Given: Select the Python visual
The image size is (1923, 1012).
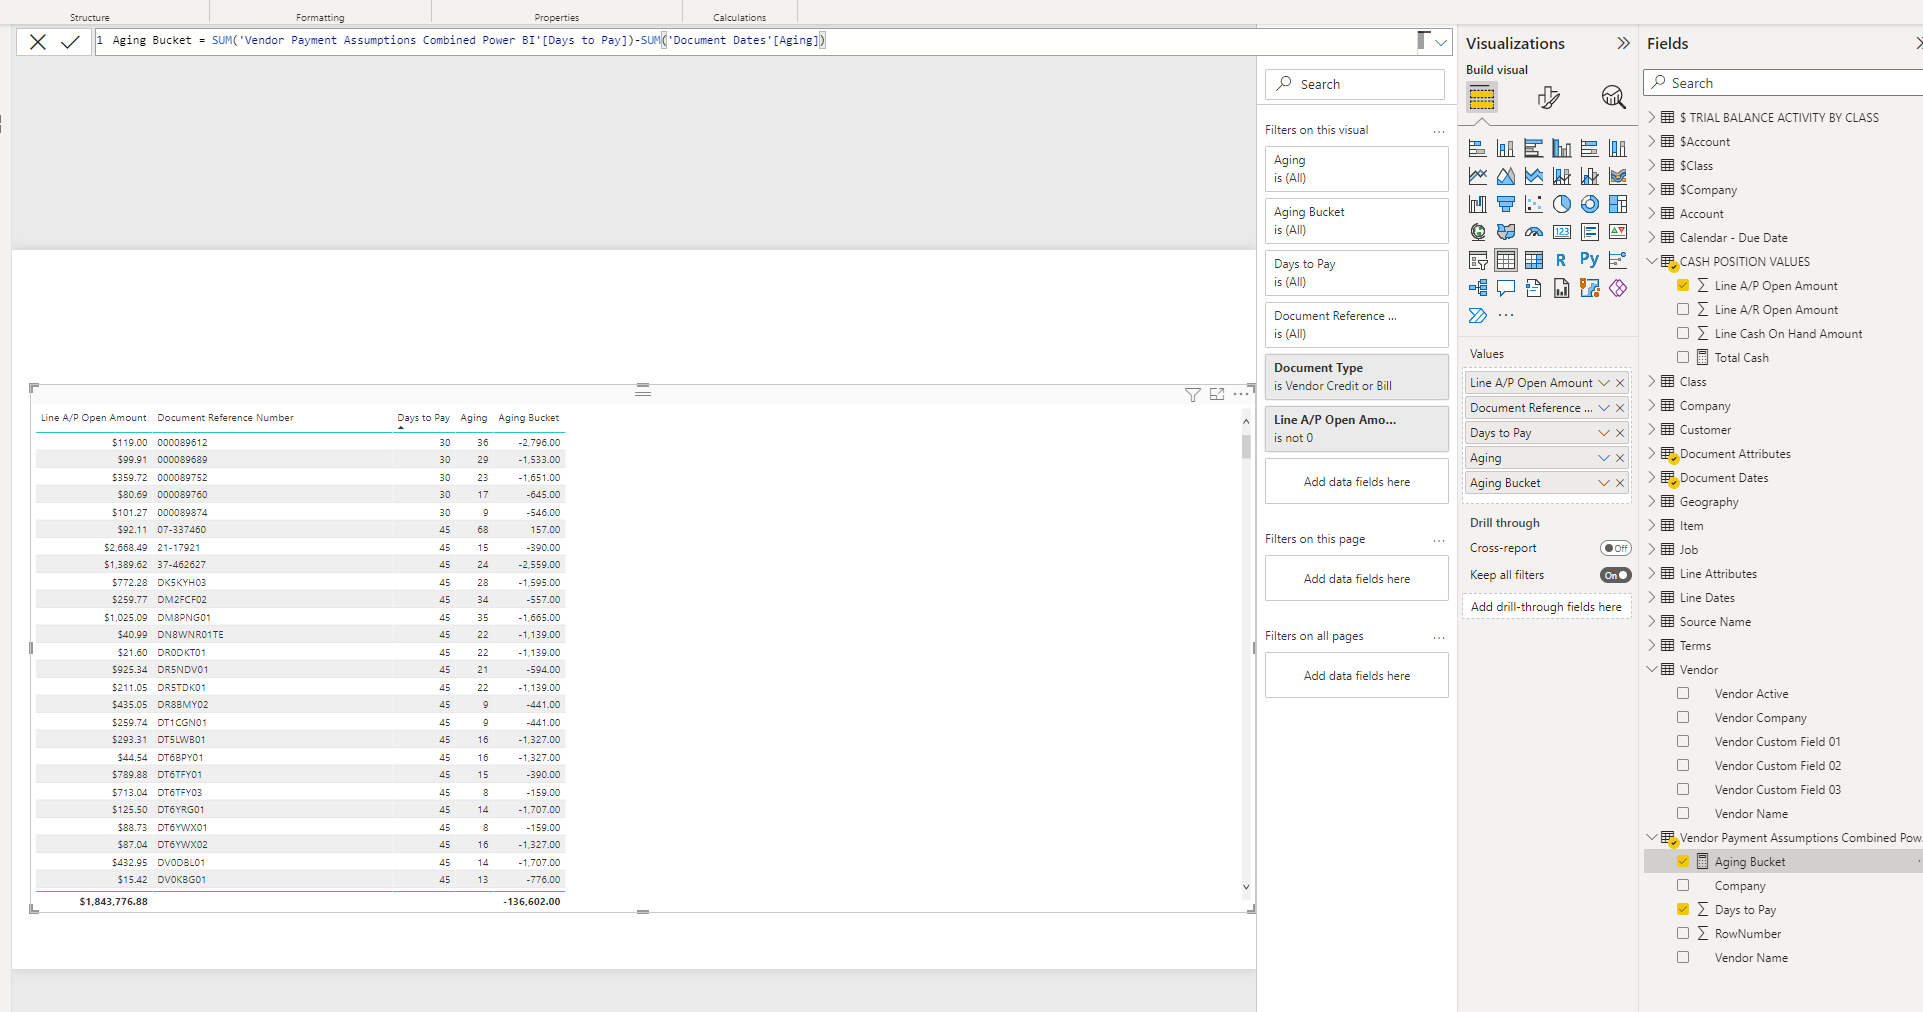Looking at the screenshot, I should (x=1590, y=260).
